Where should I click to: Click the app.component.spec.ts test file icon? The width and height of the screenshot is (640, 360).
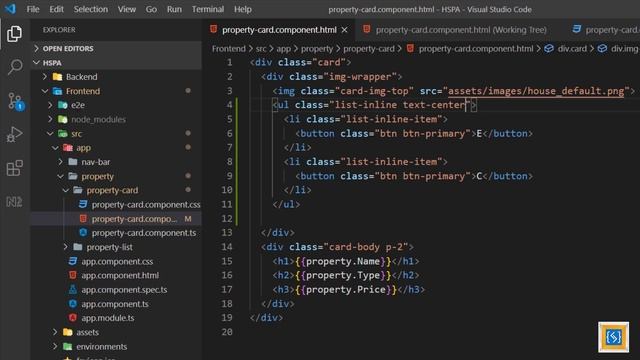point(73,289)
